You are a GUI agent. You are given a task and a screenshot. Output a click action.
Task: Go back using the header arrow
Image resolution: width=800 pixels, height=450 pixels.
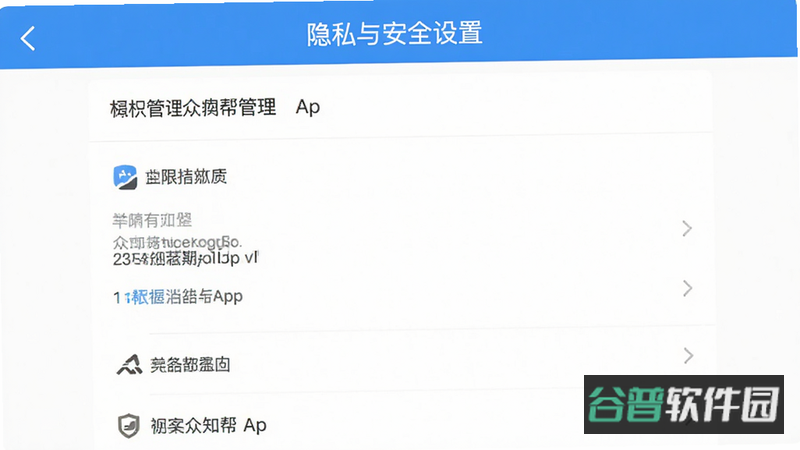(x=28, y=38)
